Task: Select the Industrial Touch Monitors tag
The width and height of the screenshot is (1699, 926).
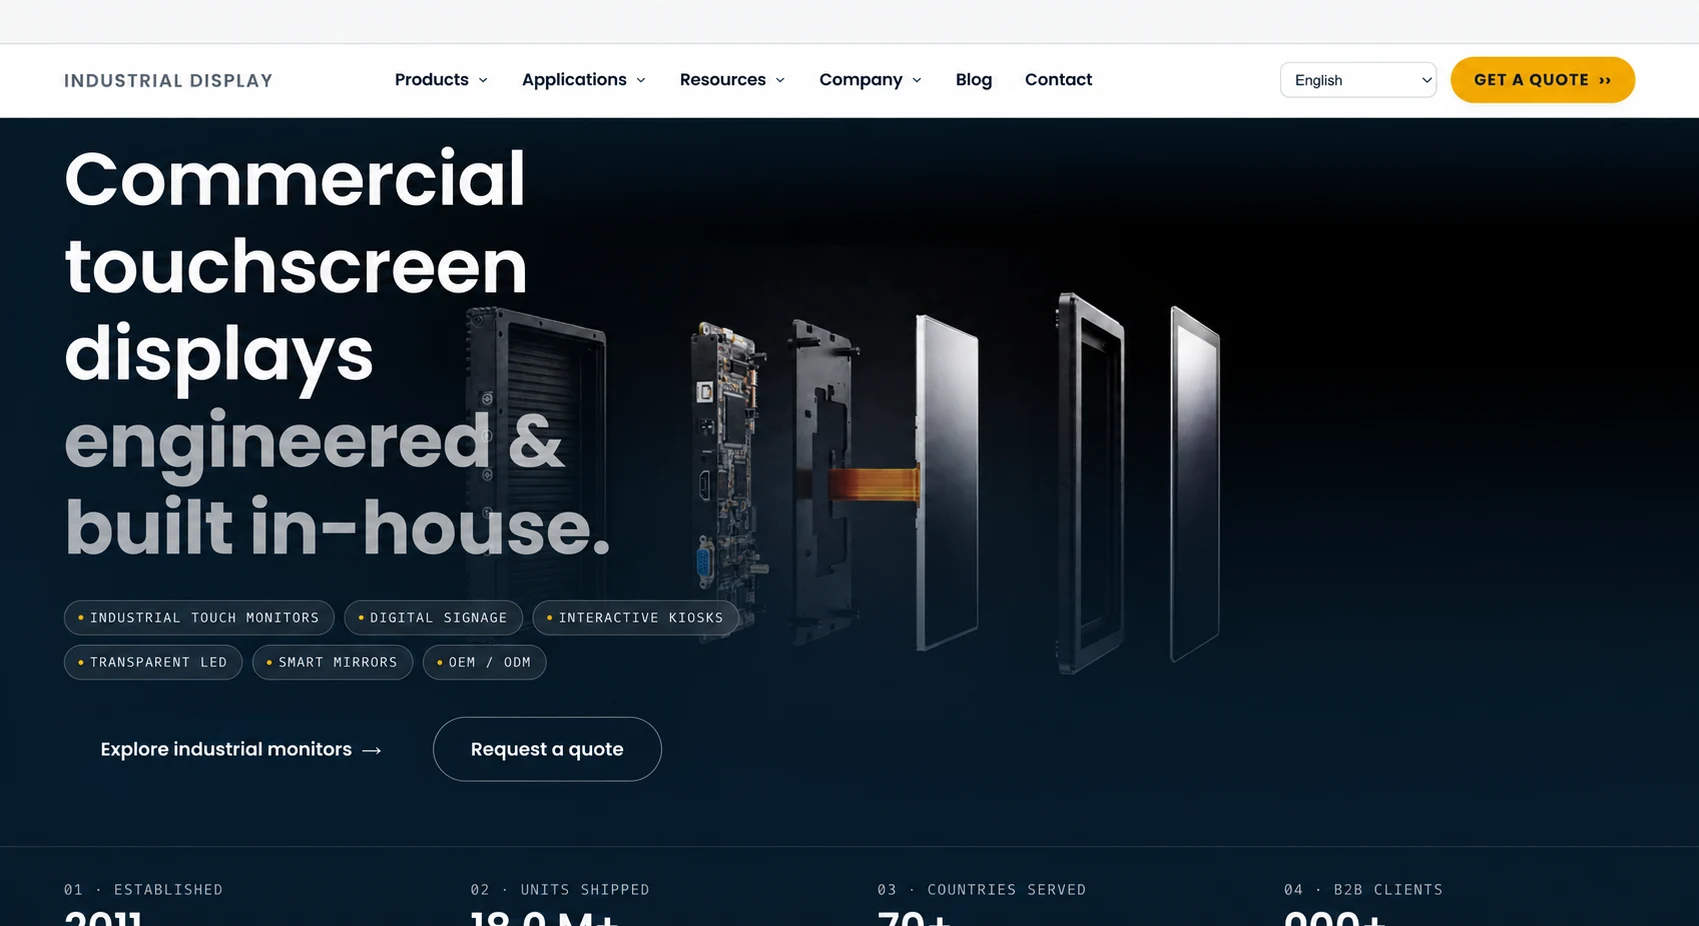Action: (199, 618)
